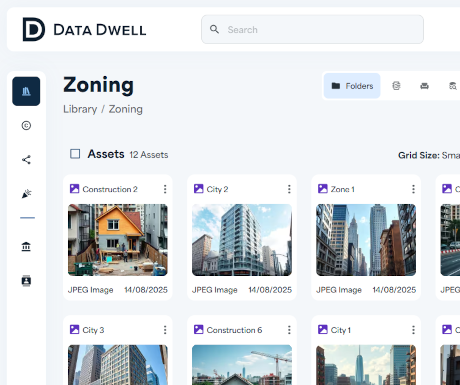Focus the Search input field
The image size is (460, 385).
pos(312,29)
